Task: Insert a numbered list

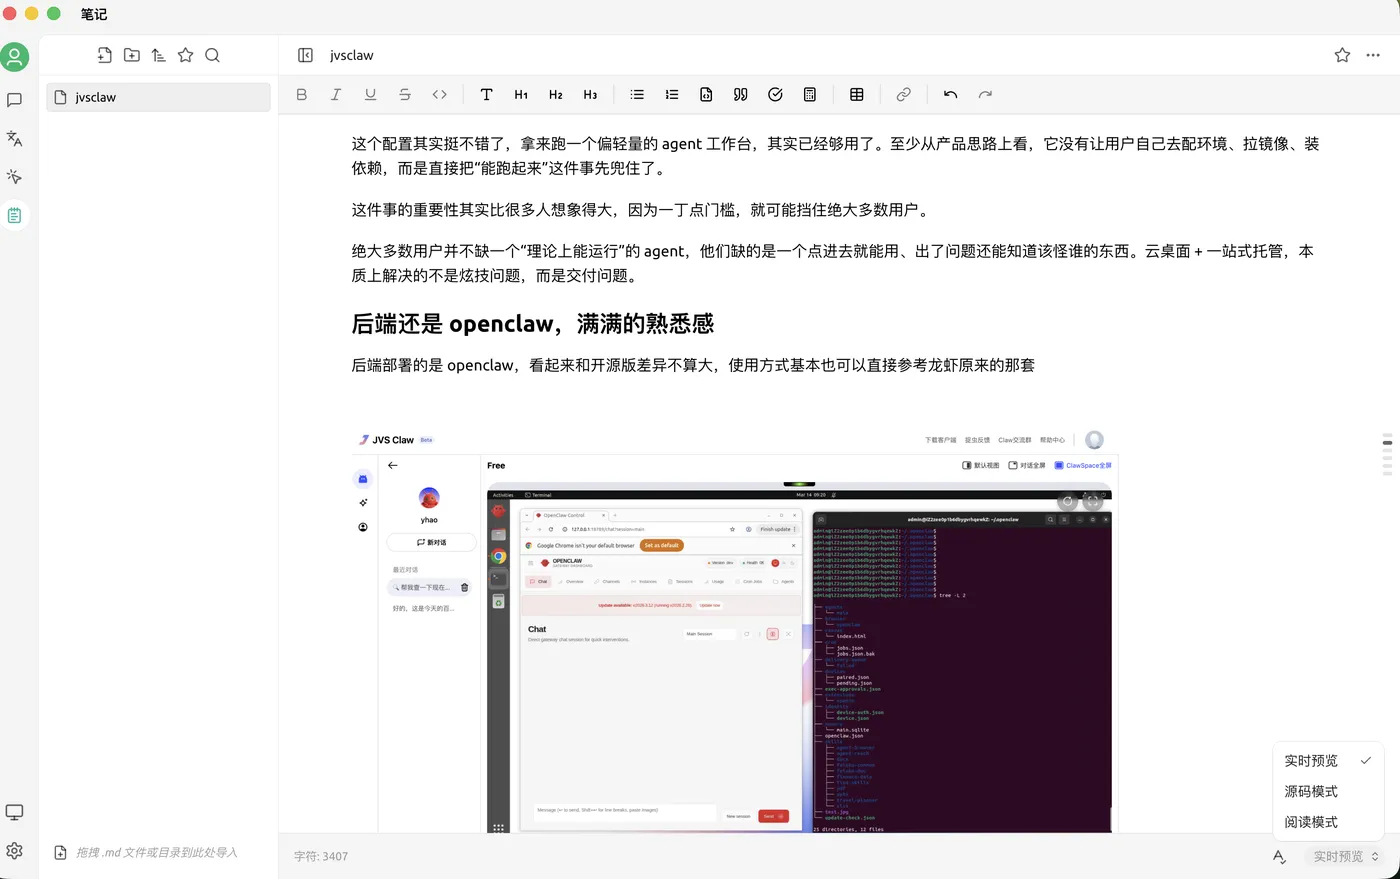Action: click(x=671, y=94)
